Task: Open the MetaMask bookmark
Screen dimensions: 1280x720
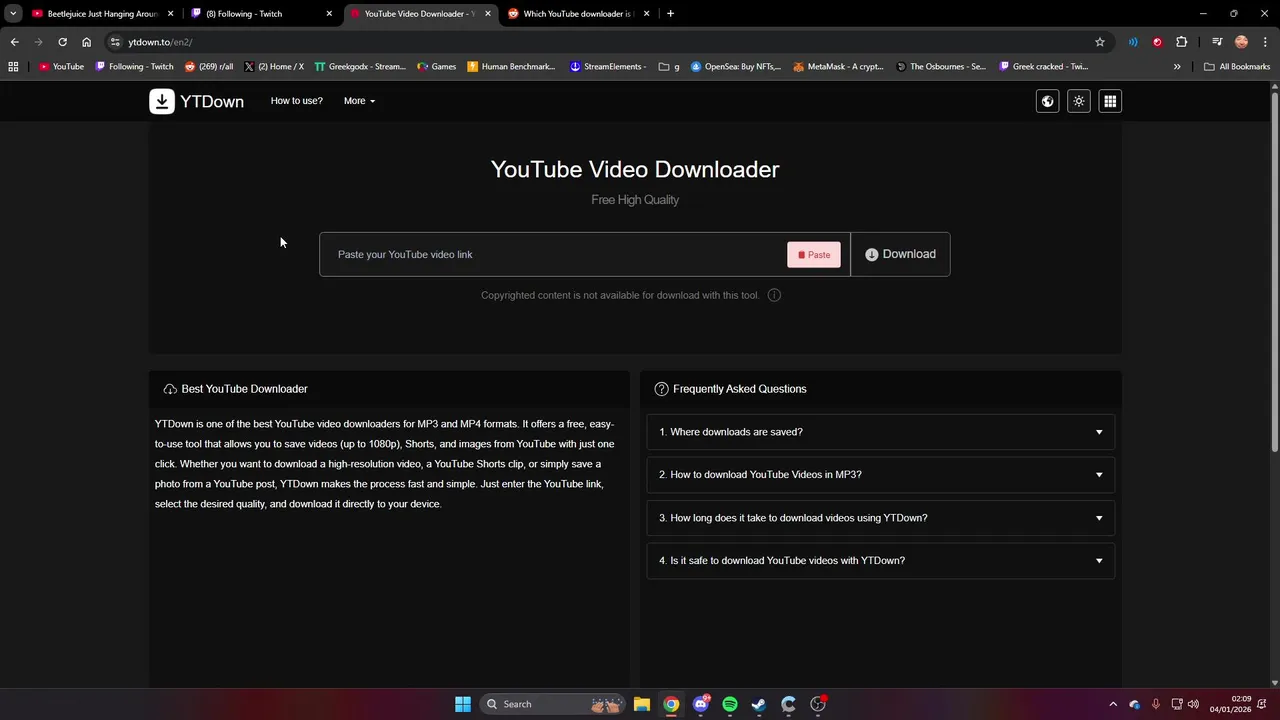Action: (838, 67)
